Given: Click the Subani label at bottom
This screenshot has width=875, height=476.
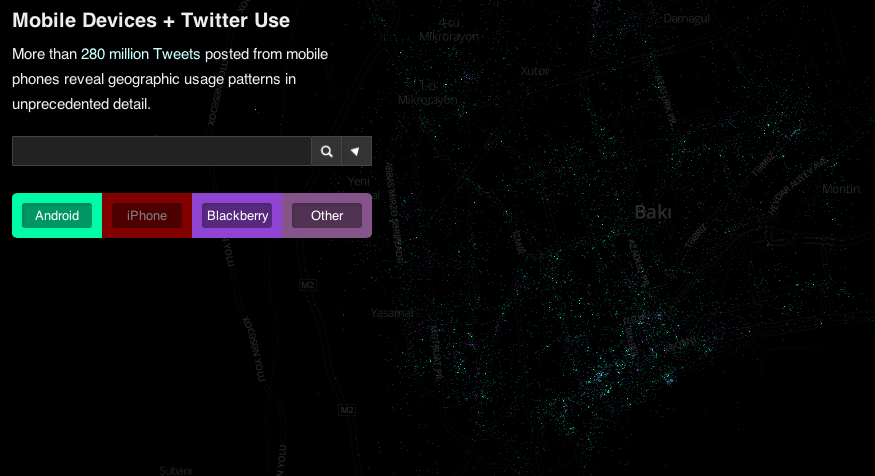Looking at the screenshot, I should [x=176, y=470].
